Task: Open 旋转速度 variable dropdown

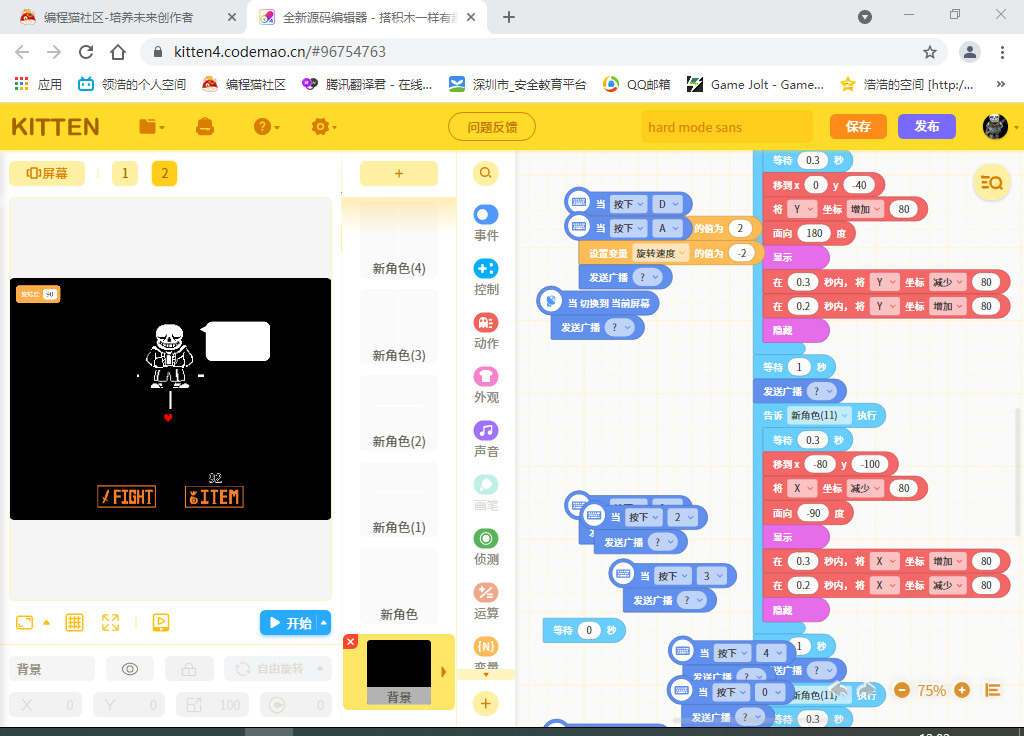Action: coord(661,253)
